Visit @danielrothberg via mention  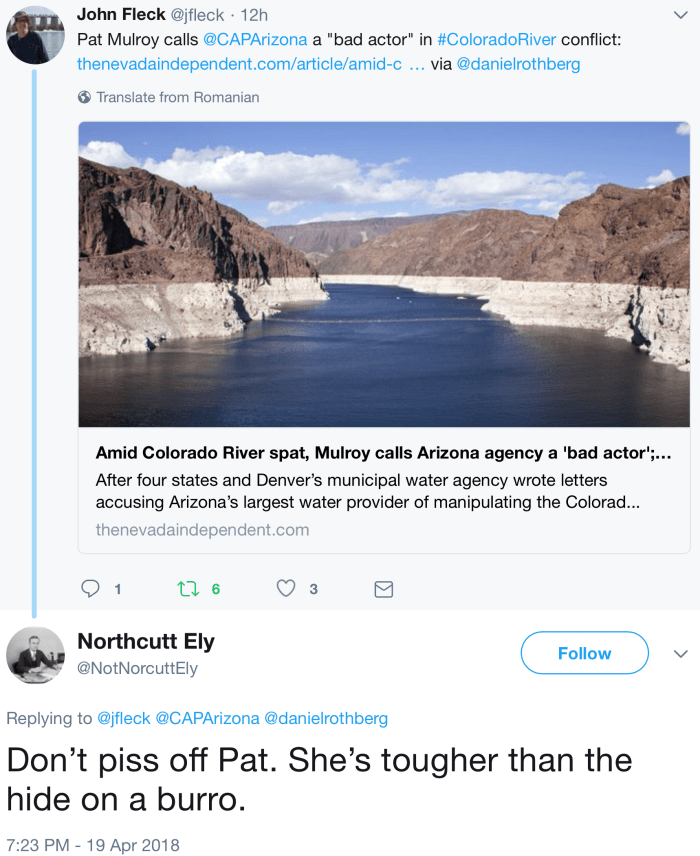(x=518, y=64)
